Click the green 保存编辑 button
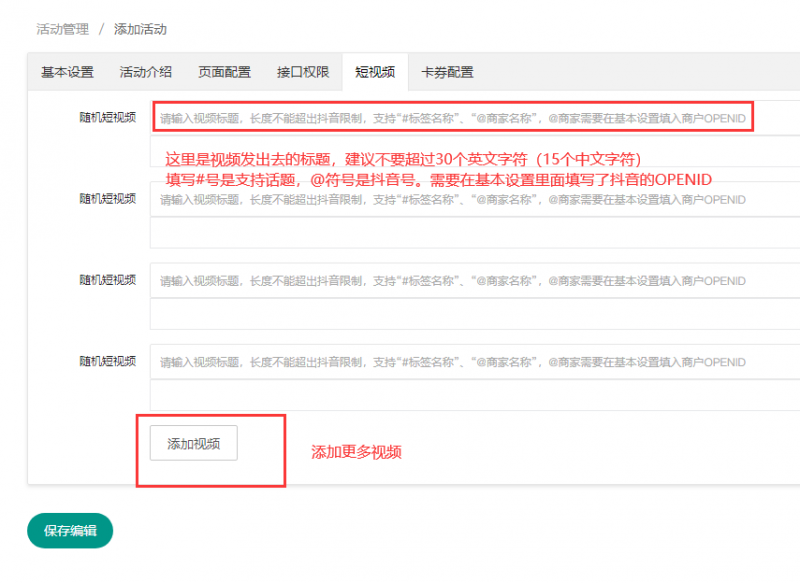 (70, 531)
